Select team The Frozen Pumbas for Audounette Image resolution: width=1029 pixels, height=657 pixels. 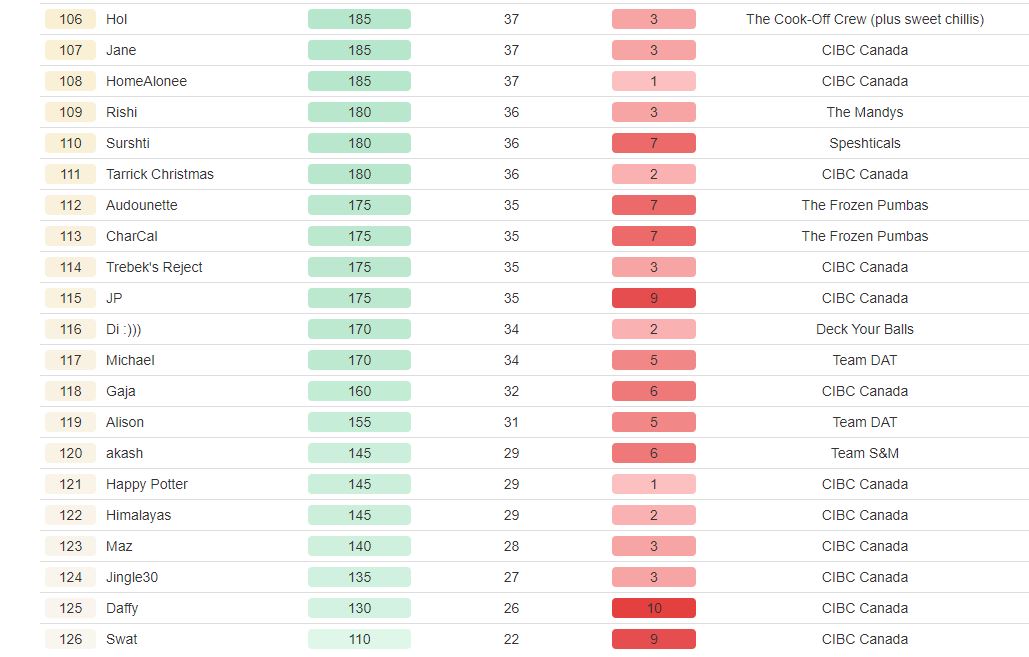(865, 205)
